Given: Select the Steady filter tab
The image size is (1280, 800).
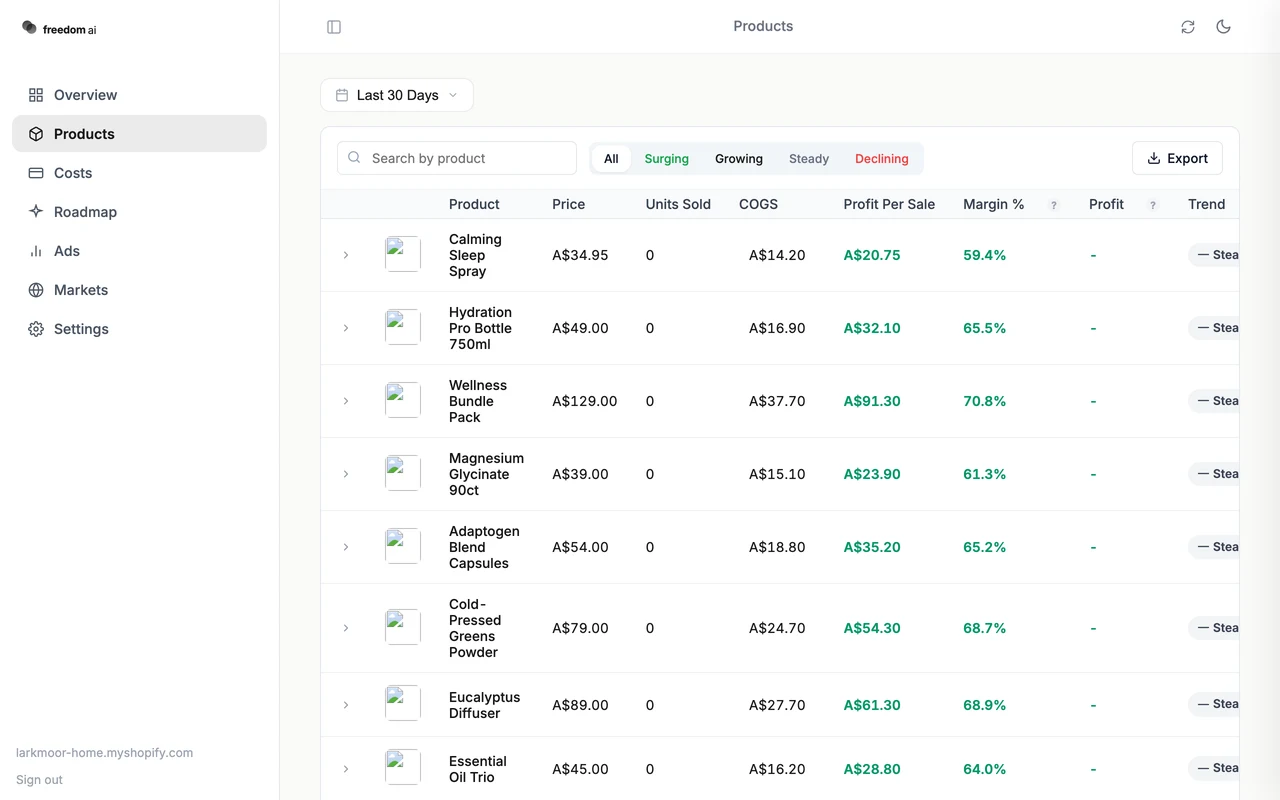Looking at the screenshot, I should point(809,158).
